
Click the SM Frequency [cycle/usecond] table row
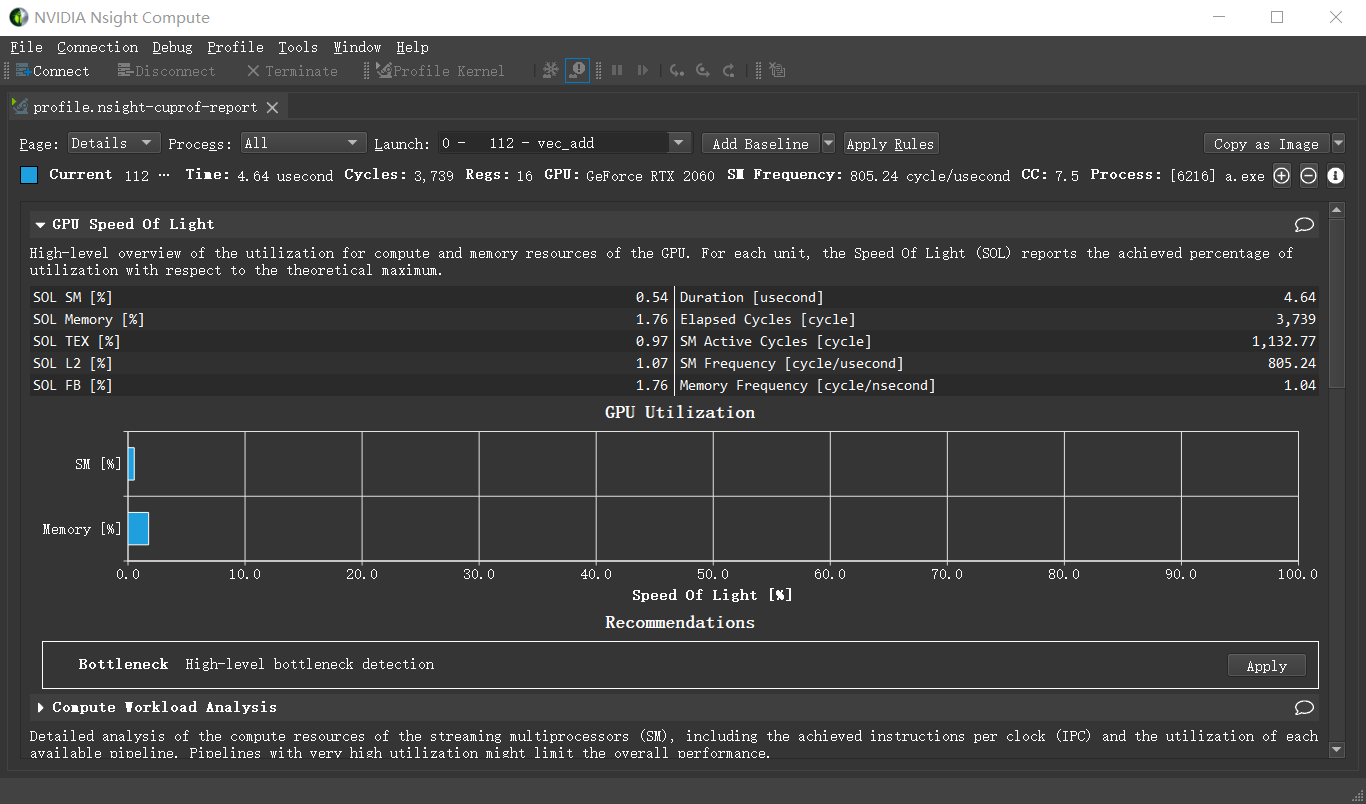997,363
